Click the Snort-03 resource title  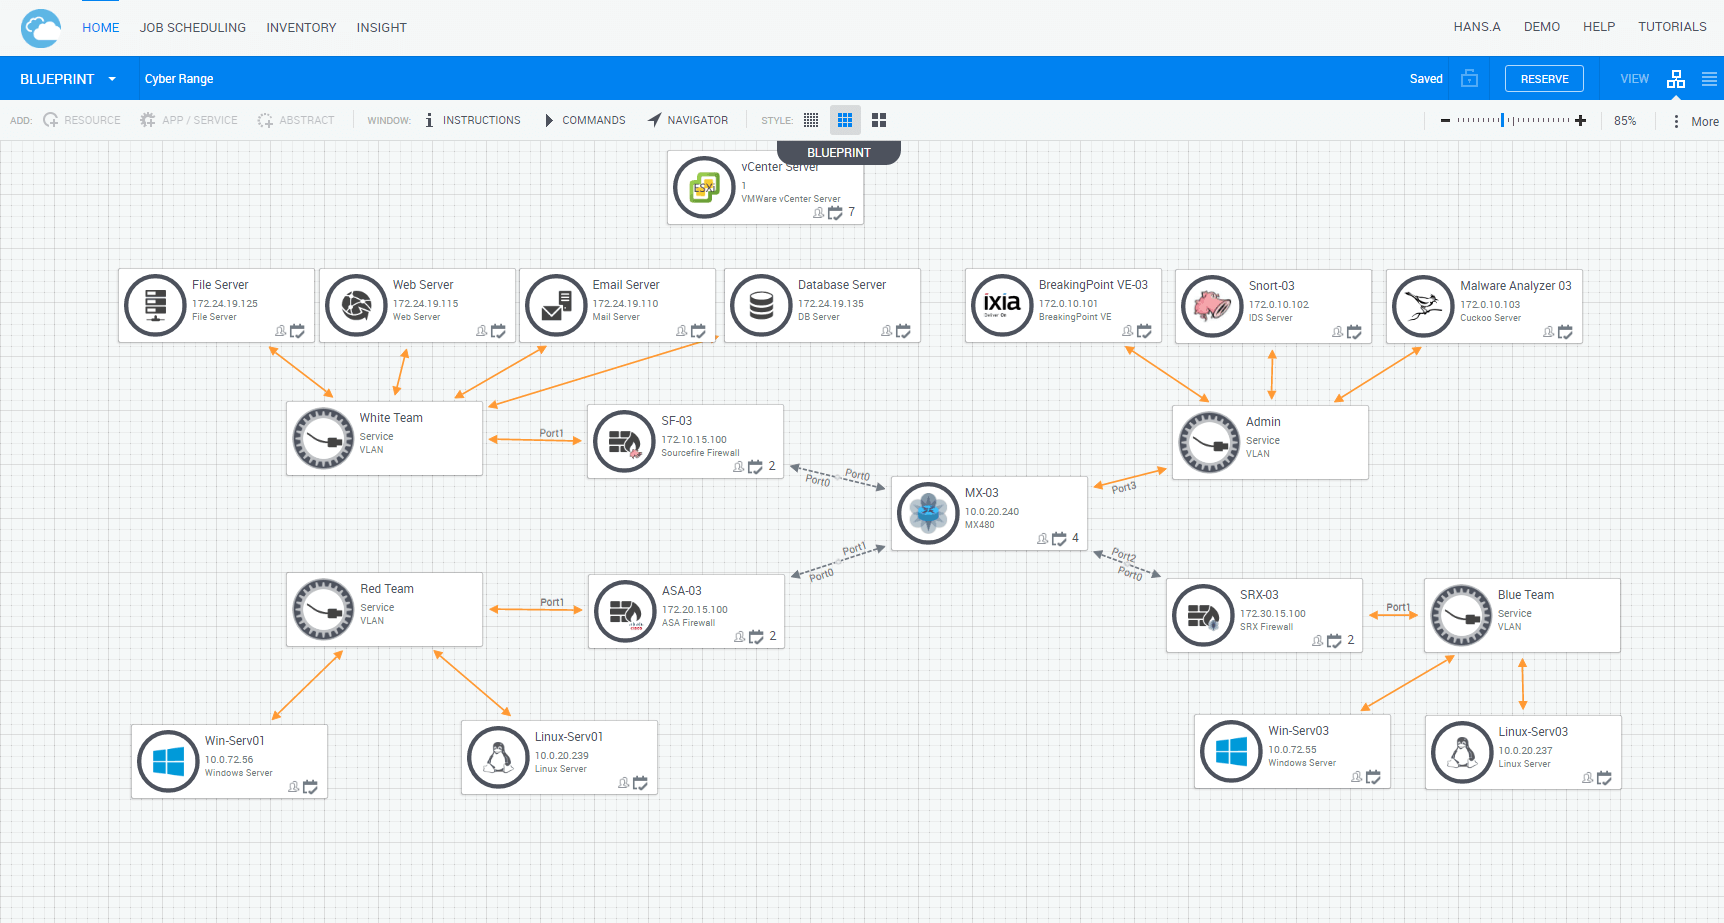click(1271, 286)
